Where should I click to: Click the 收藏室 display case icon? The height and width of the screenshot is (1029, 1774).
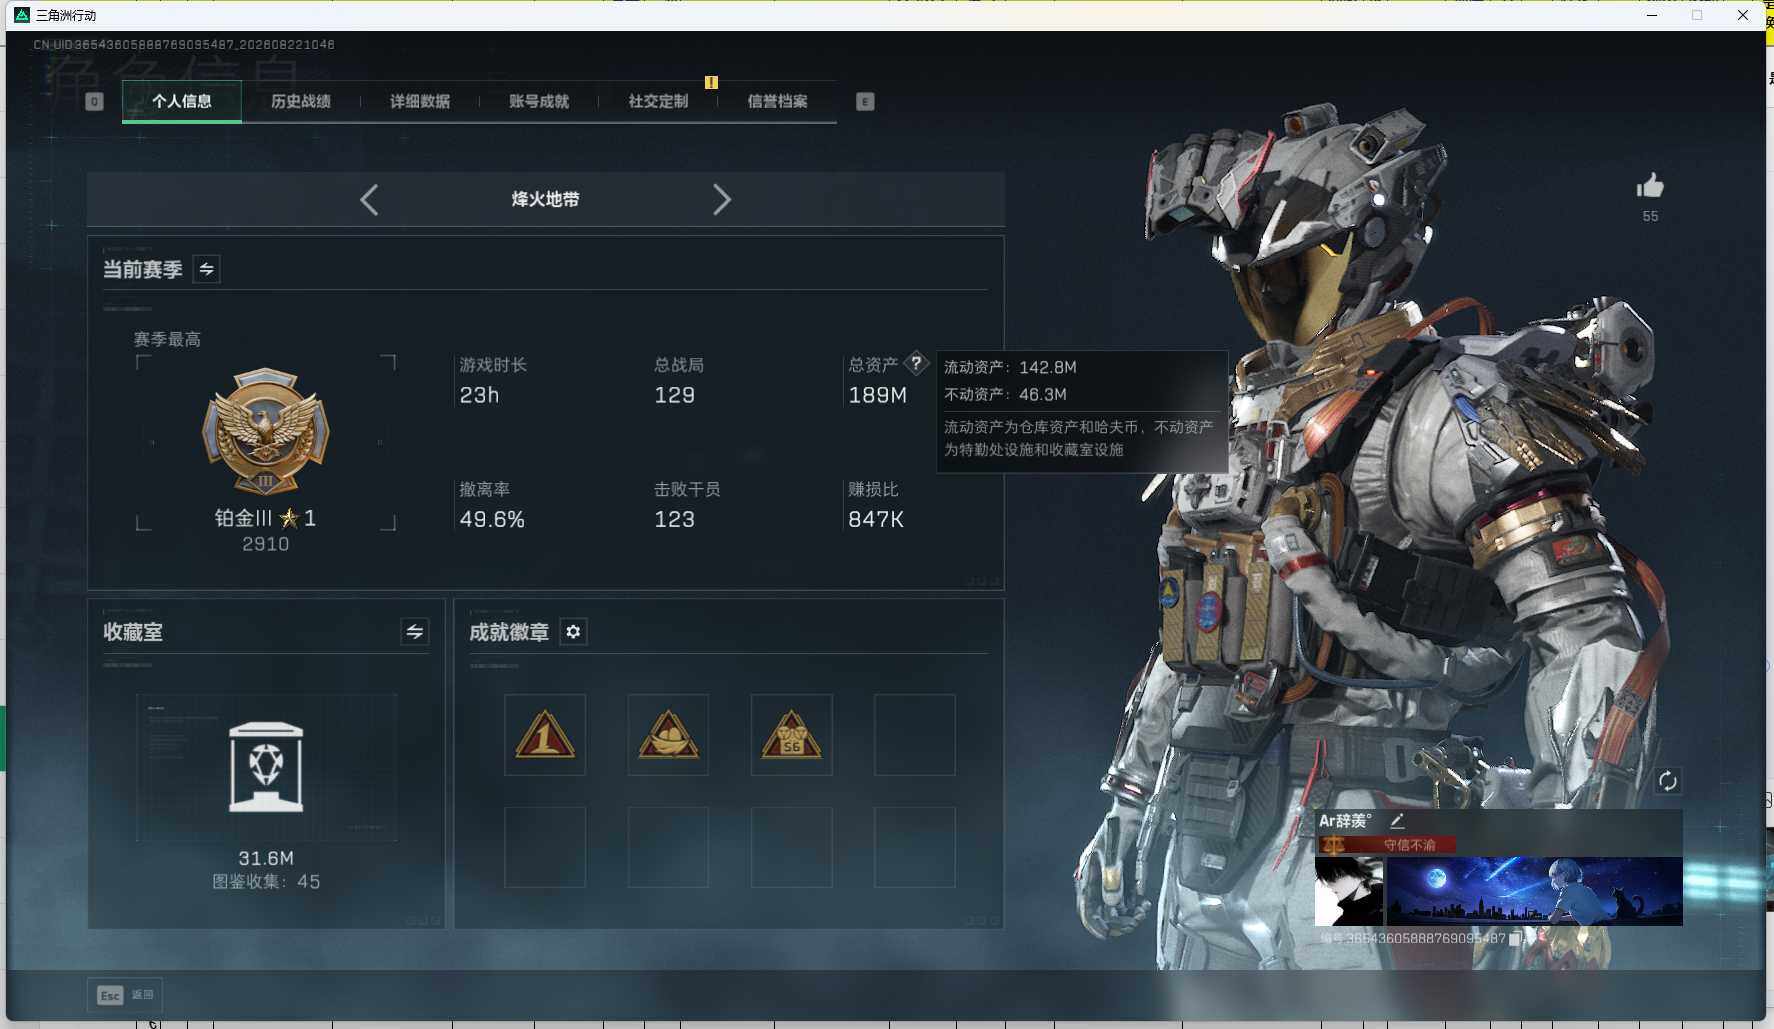coord(266,767)
